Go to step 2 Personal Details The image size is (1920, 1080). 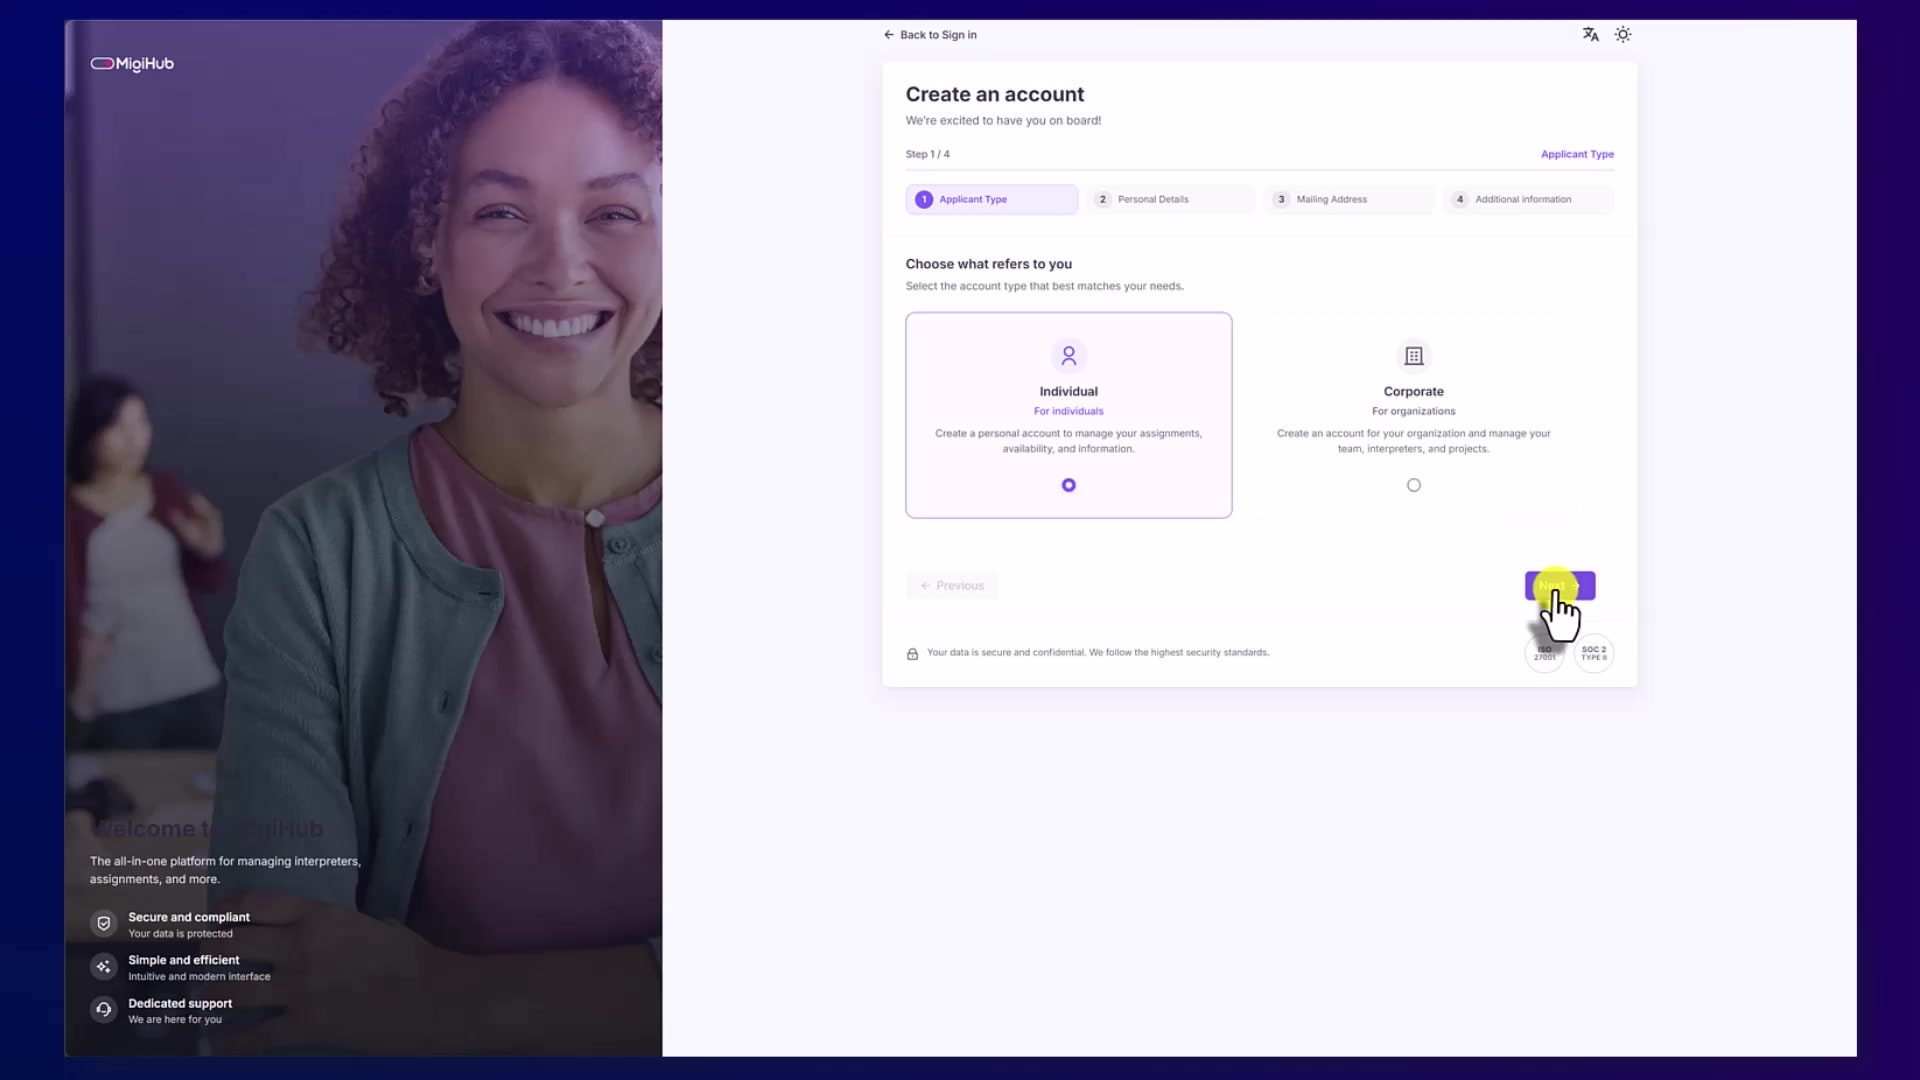(x=1170, y=199)
